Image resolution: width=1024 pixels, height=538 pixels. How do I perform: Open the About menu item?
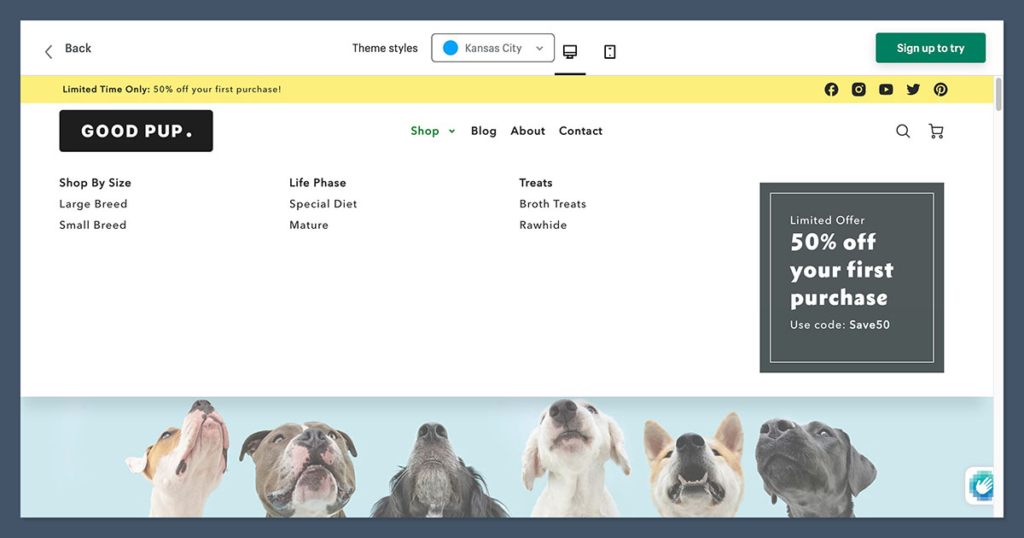(527, 131)
